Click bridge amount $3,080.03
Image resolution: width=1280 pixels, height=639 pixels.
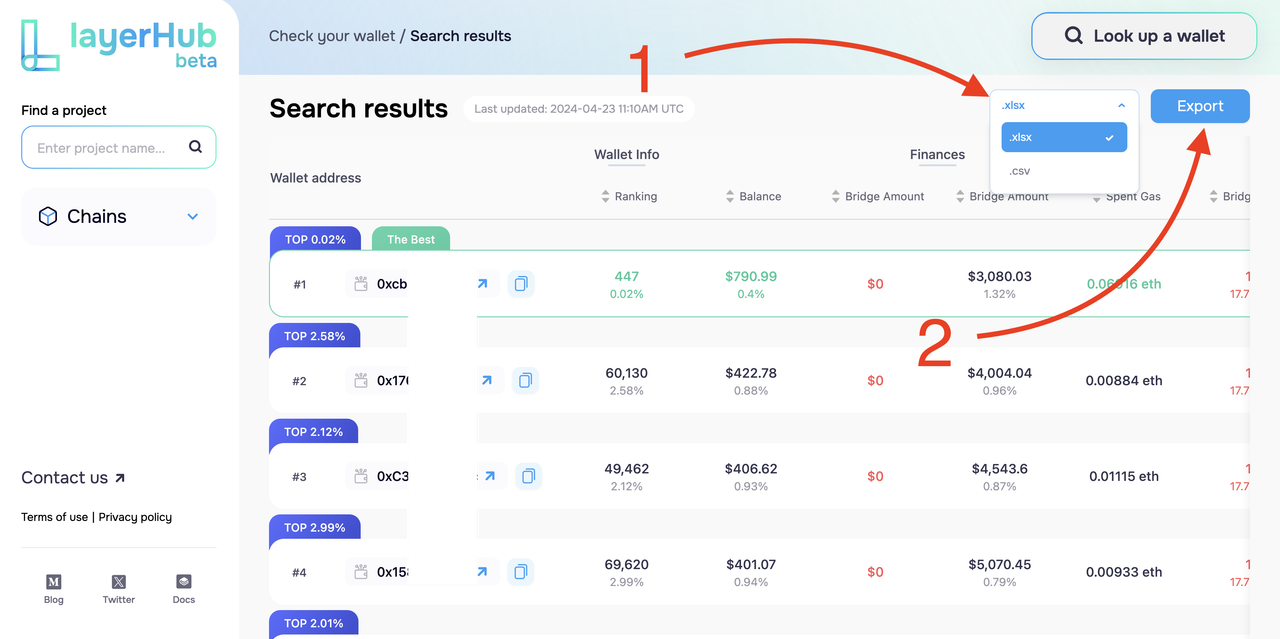click(999, 276)
